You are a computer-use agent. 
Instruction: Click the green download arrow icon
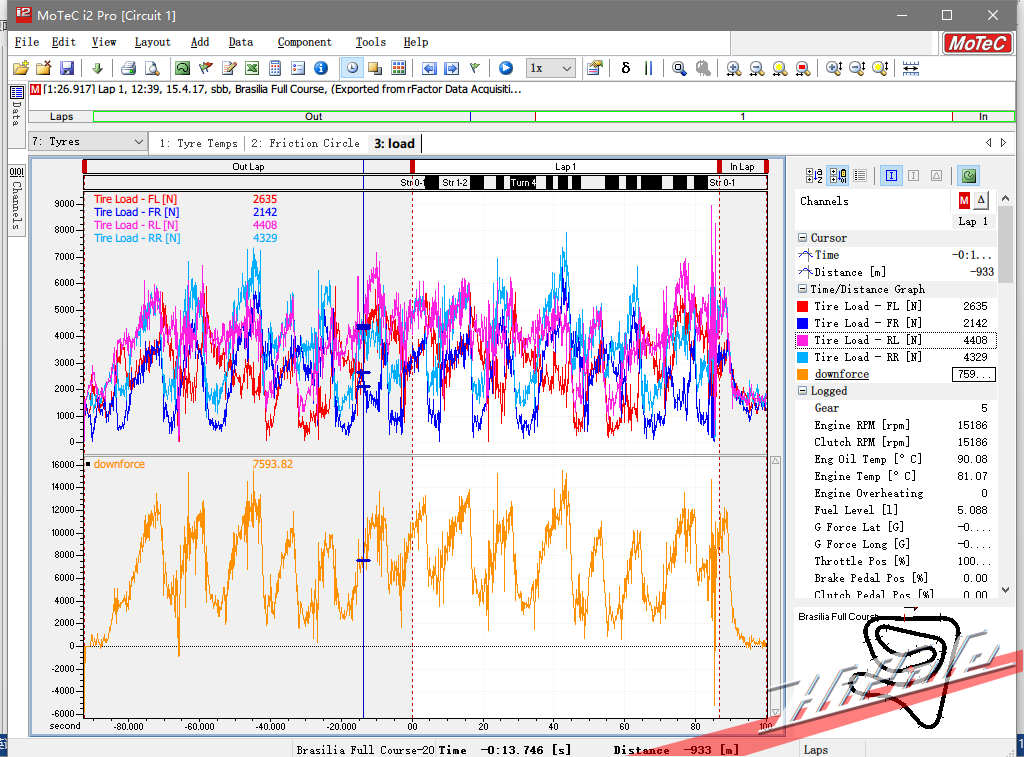(97, 68)
